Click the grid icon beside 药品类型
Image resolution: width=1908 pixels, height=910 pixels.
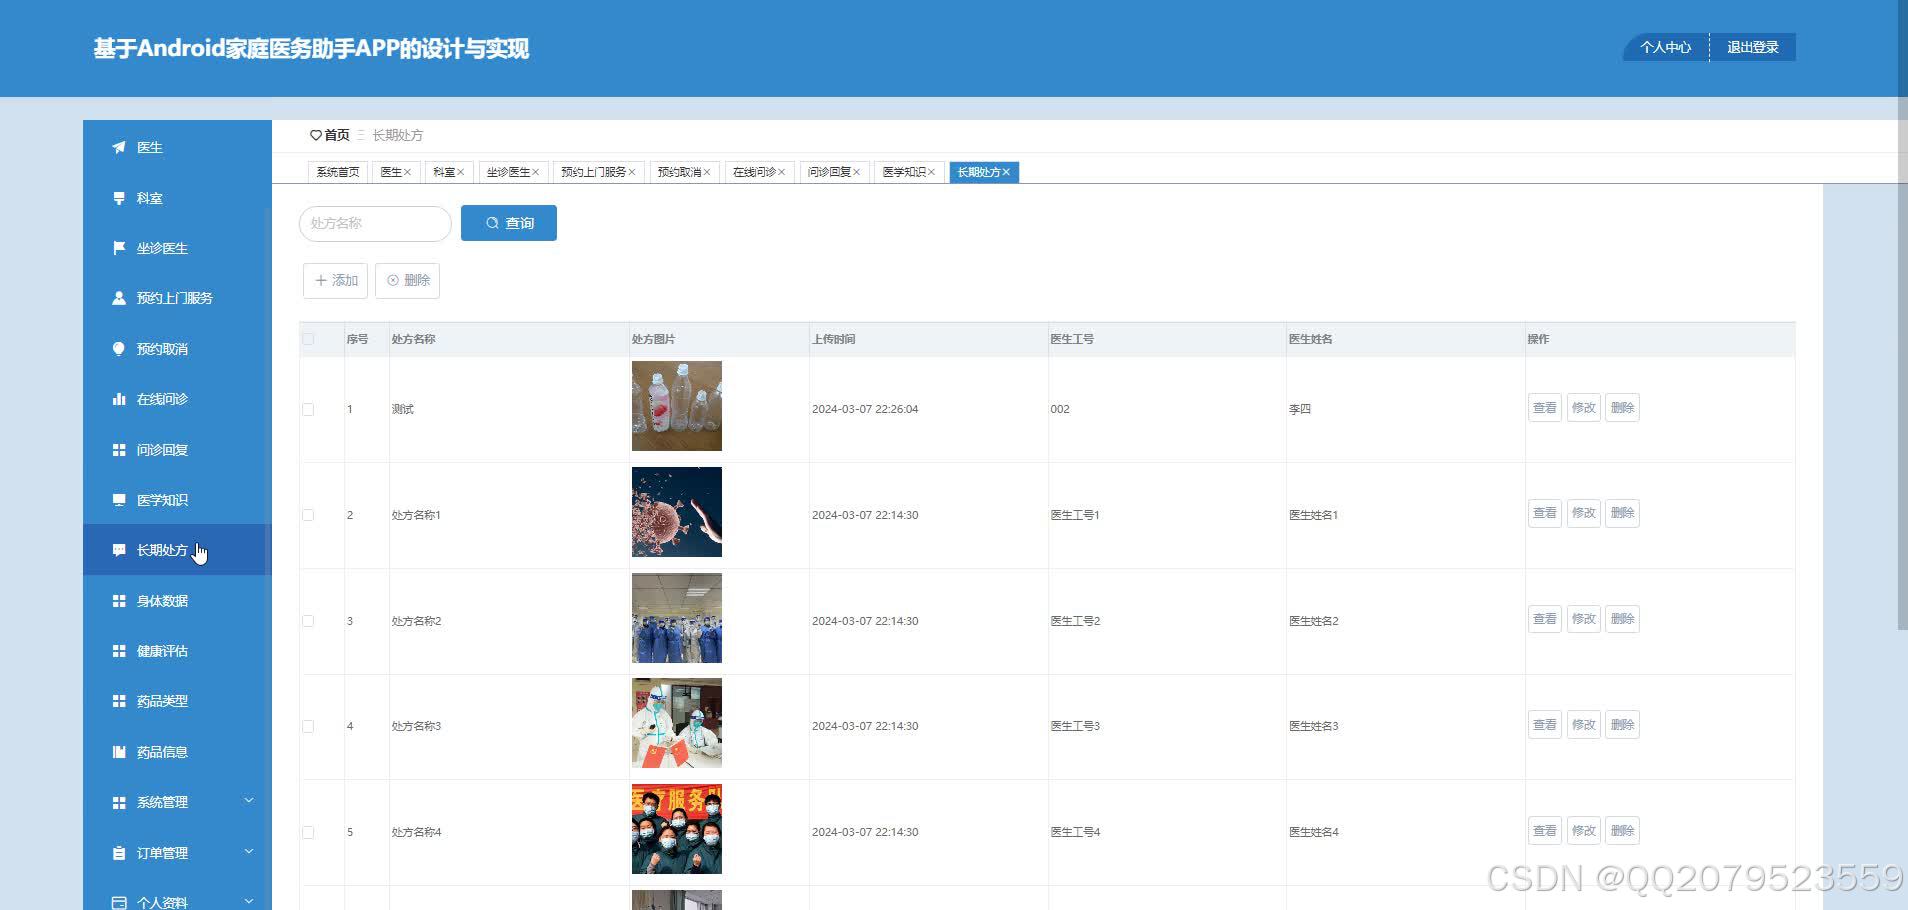[x=119, y=701]
